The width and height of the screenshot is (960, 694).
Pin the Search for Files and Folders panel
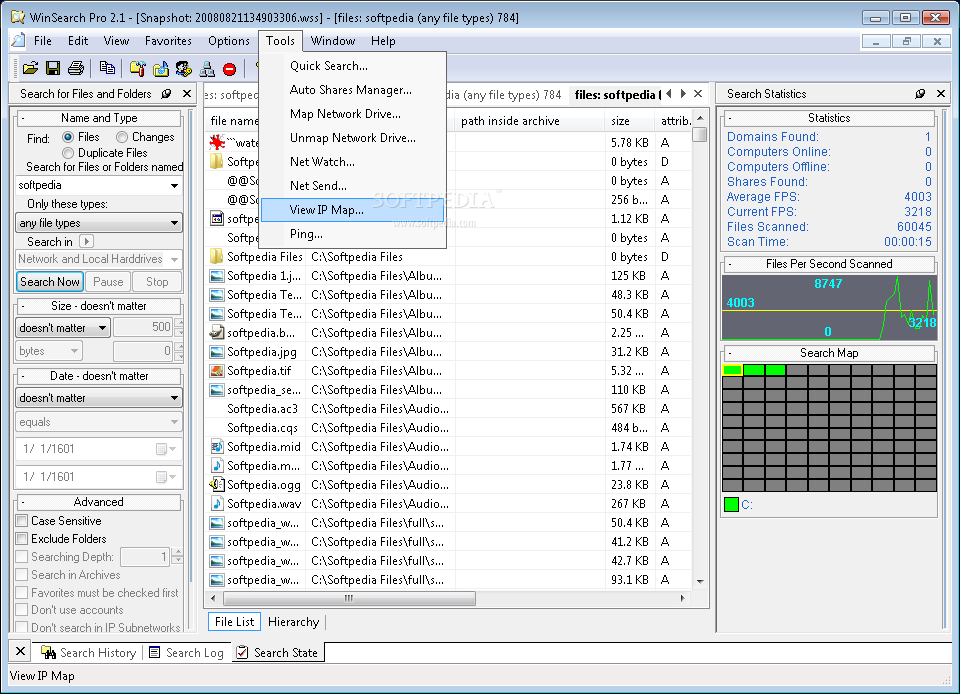[167, 94]
